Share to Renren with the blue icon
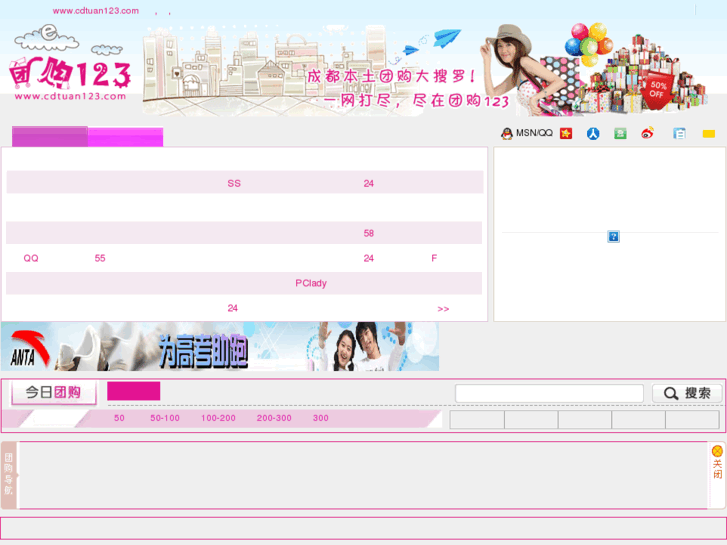Screen dimensions: 727x545 593,134
